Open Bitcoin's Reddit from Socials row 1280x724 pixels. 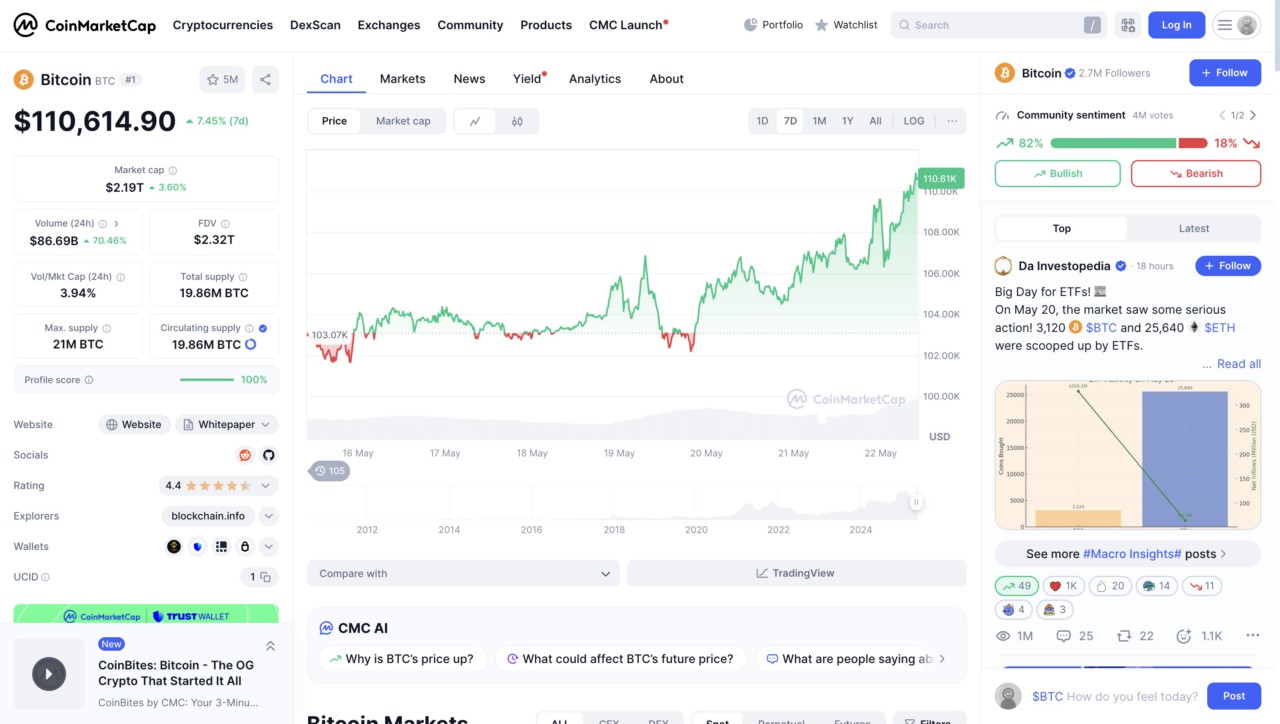tap(244, 454)
